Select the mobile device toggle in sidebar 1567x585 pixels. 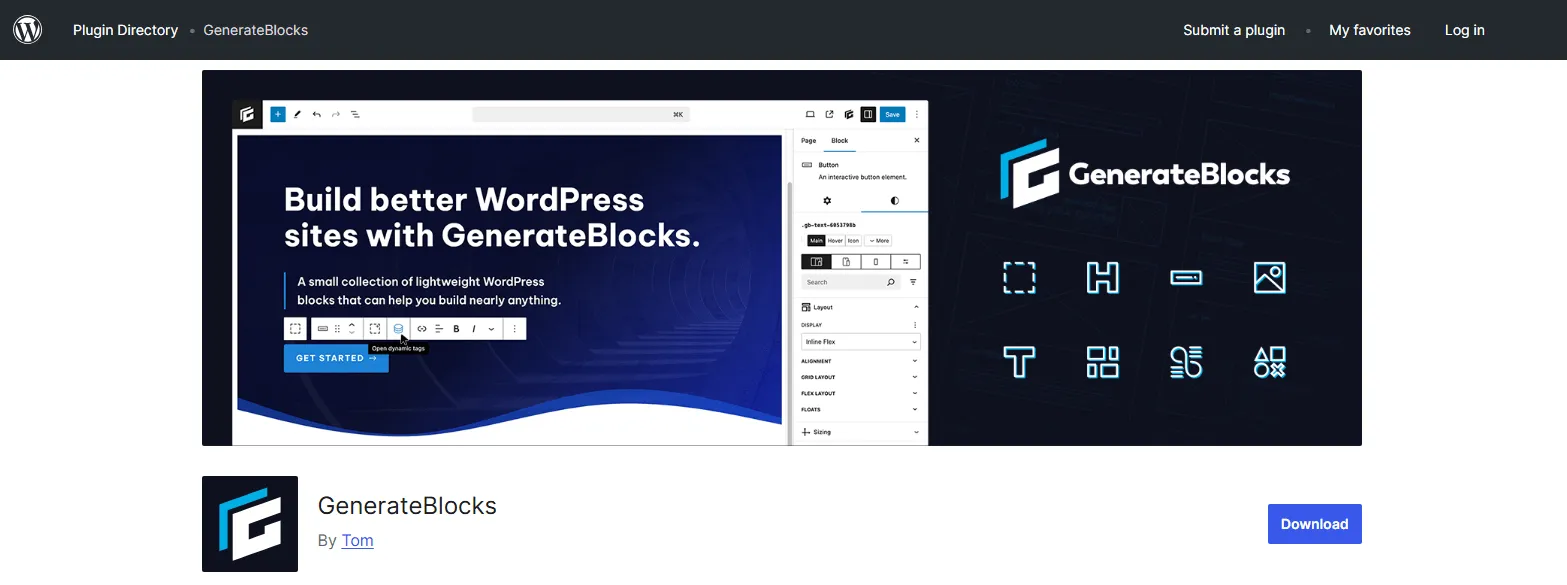[876, 262]
